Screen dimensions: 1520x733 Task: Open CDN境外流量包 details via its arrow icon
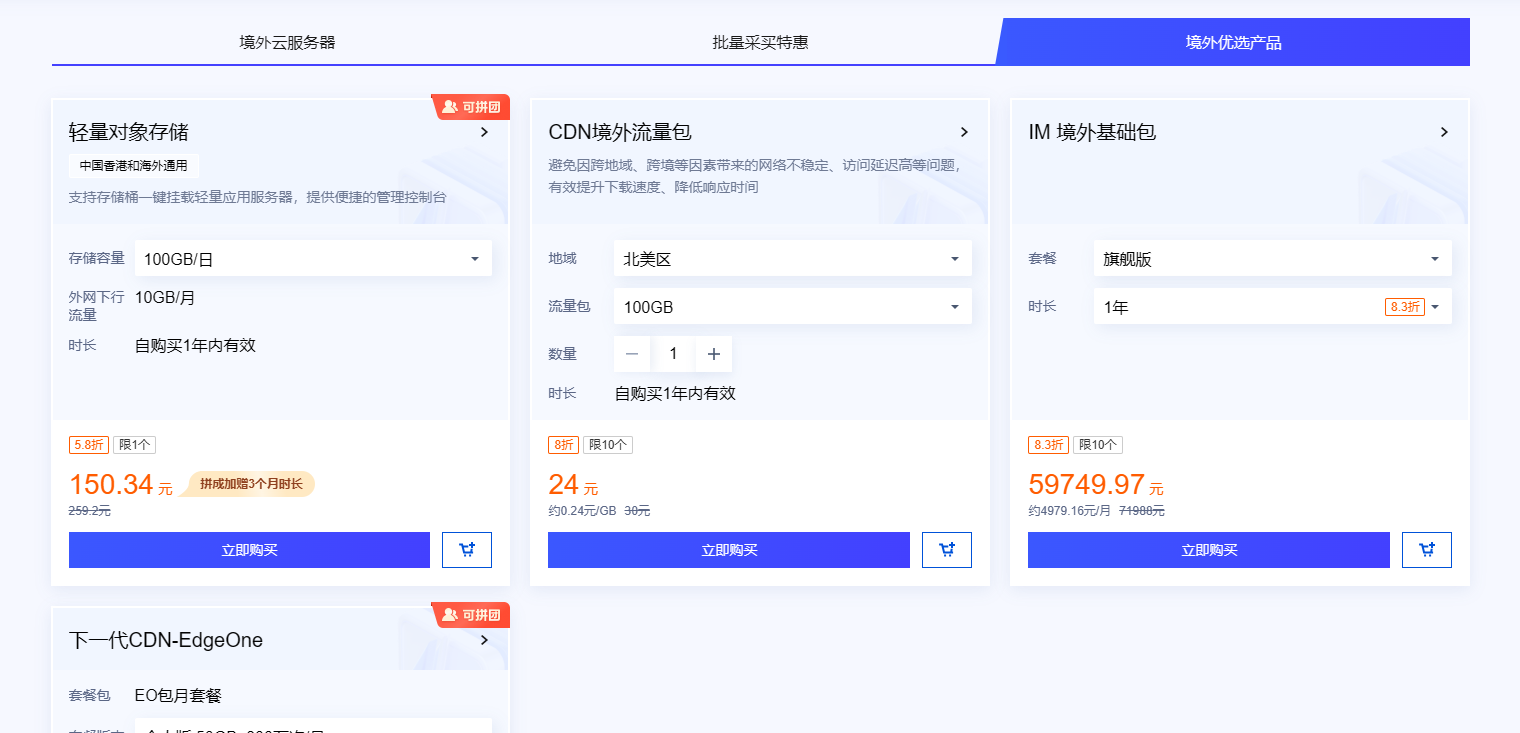[x=964, y=131]
